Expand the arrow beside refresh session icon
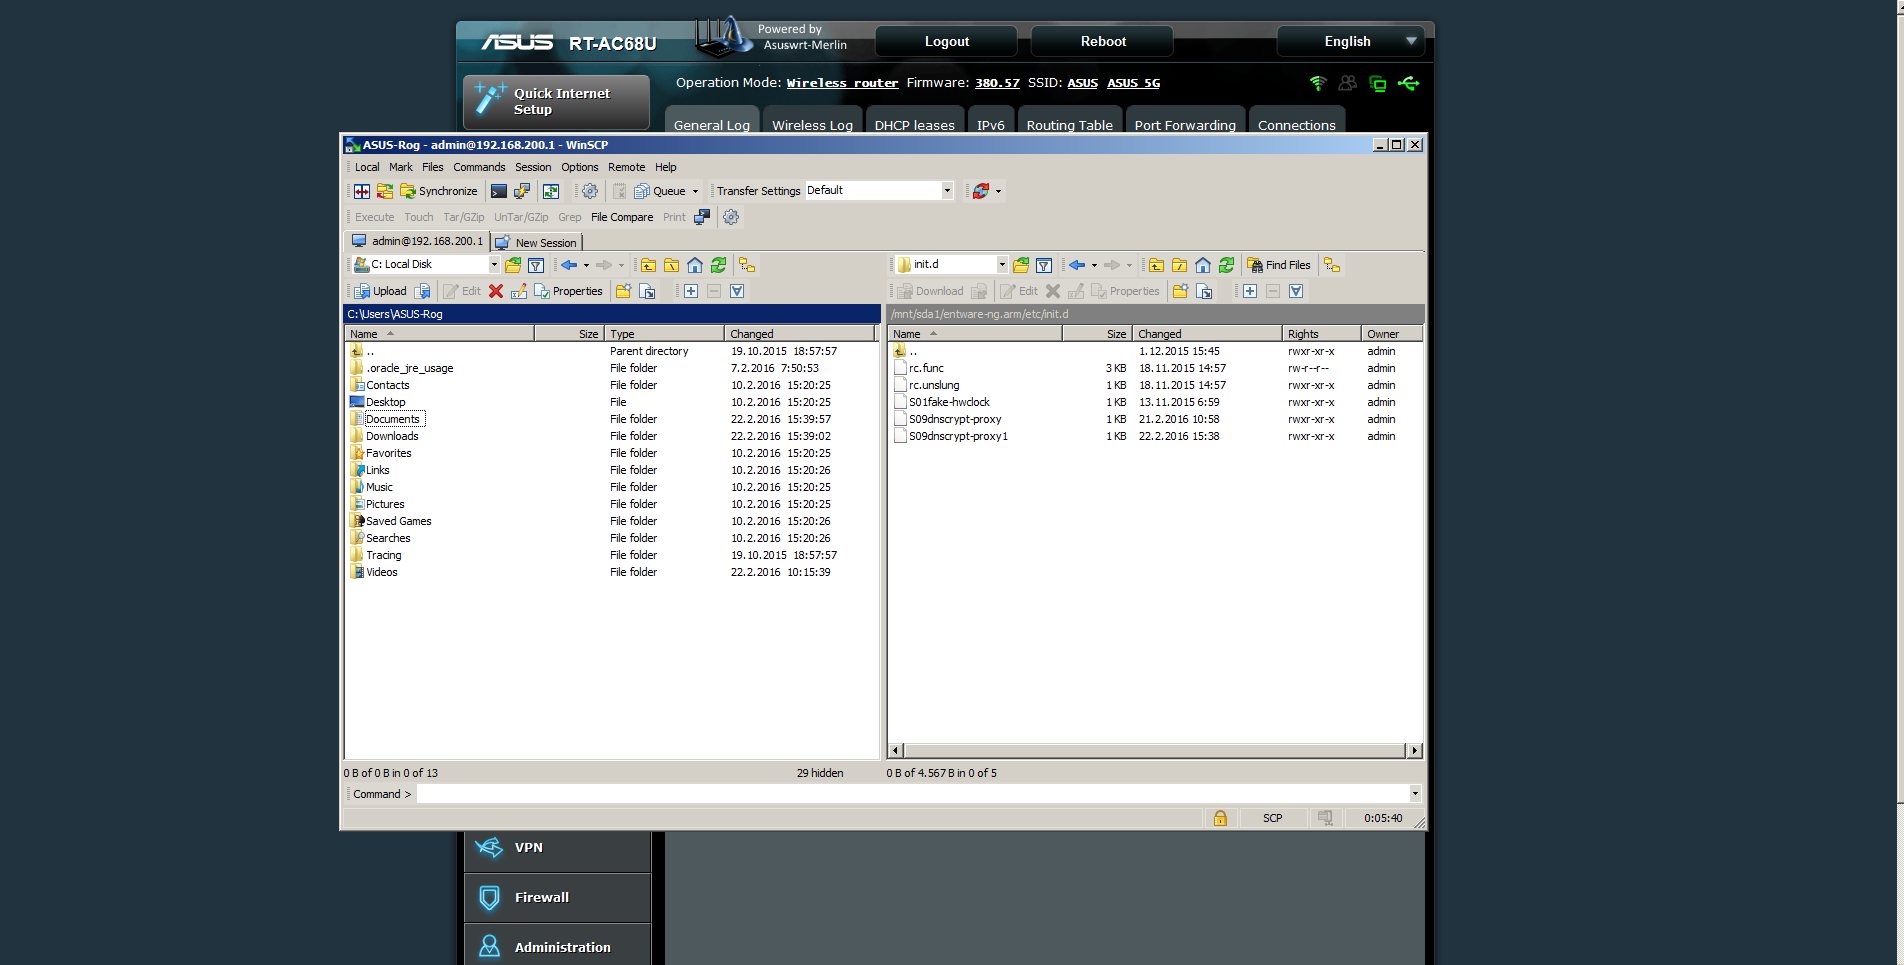This screenshot has height=965, width=1904. [998, 191]
